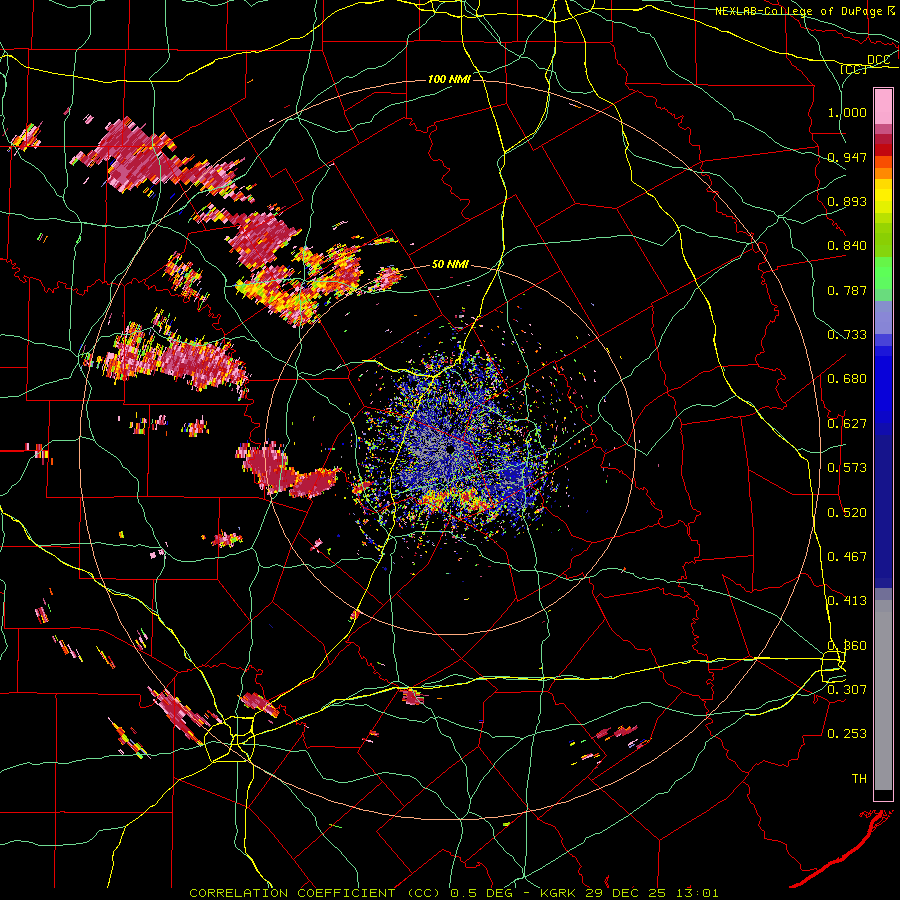Viewport: 900px width, 900px height.
Task: Click the 0.253 scale value
Action: (x=847, y=734)
